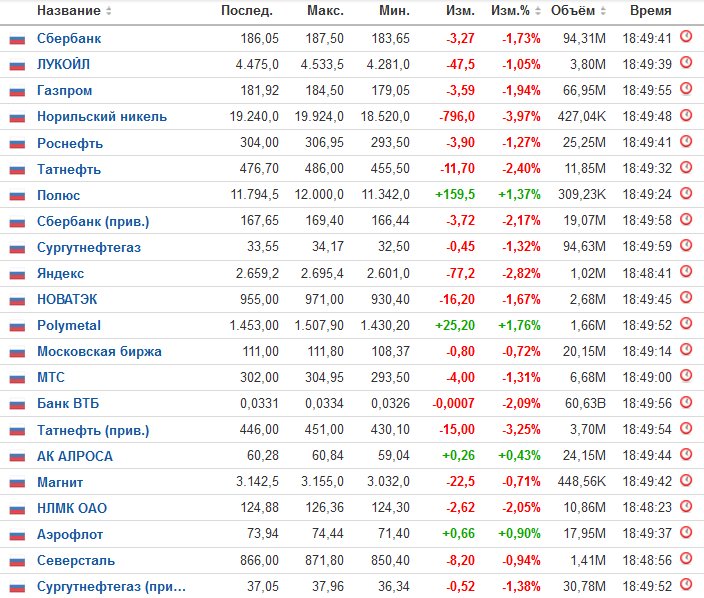Click the Russian flag beside Сургутнефтегаз

tap(17, 248)
